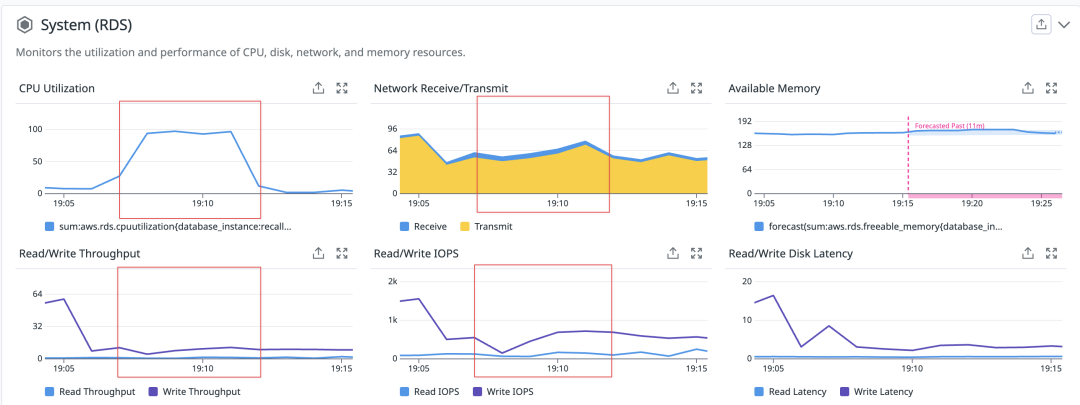This screenshot has height=405, width=1080.
Task: Click the Forecasted Past (11m) marker label
Action: [949, 126]
